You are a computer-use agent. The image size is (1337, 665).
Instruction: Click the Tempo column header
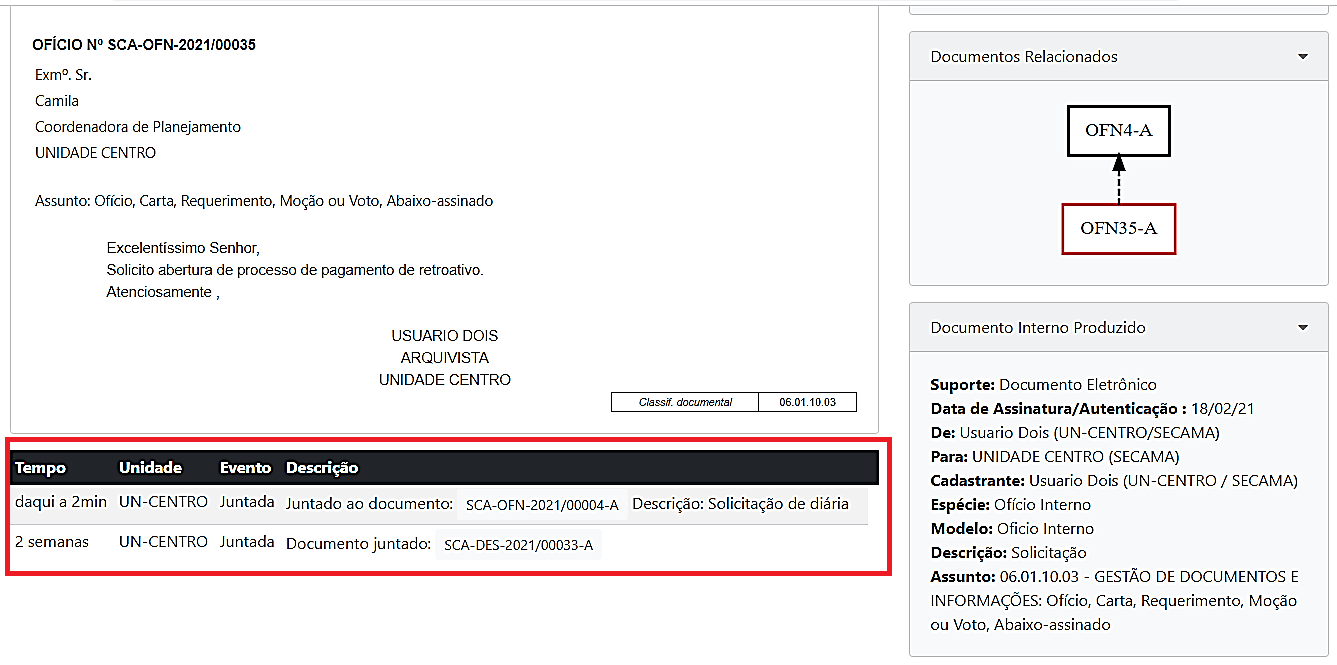tap(41, 468)
